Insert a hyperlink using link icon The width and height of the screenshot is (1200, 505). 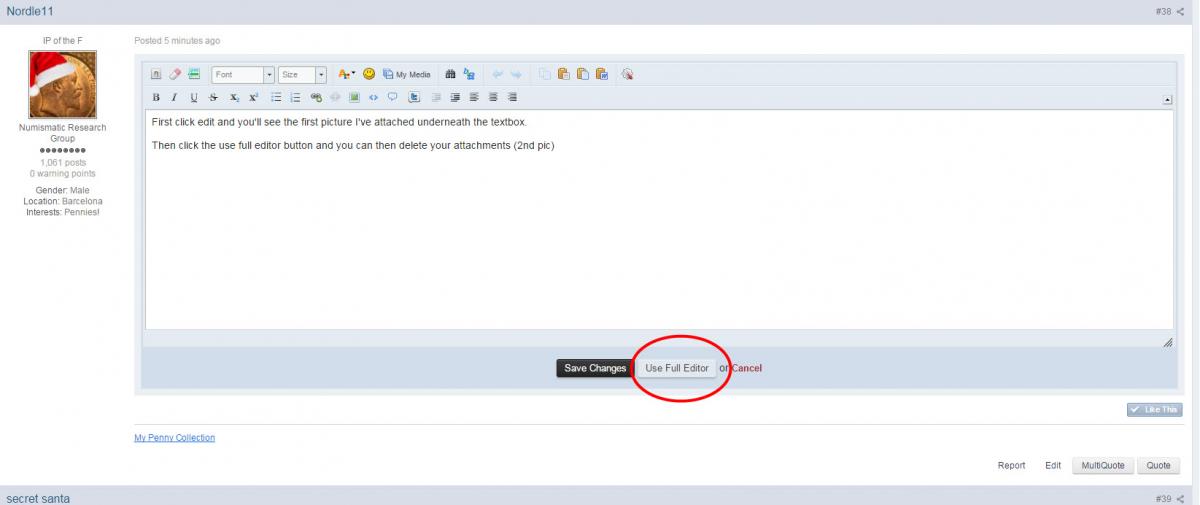(316, 97)
